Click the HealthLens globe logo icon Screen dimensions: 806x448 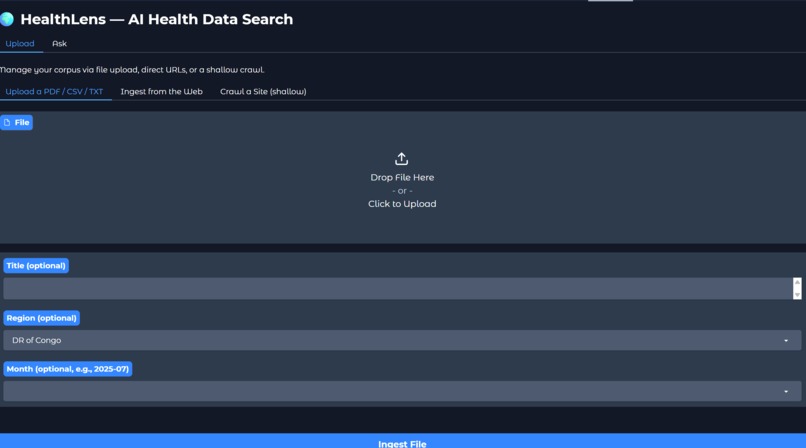pos(7,19)
